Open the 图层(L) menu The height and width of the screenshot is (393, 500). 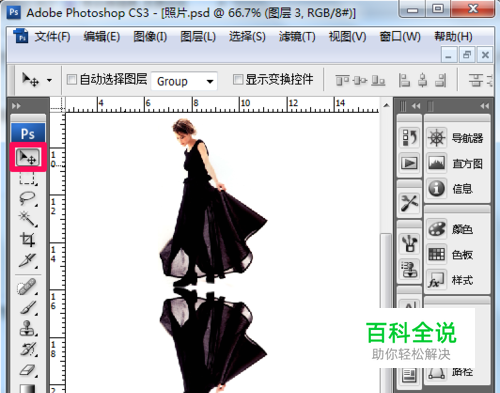[198, 36]
